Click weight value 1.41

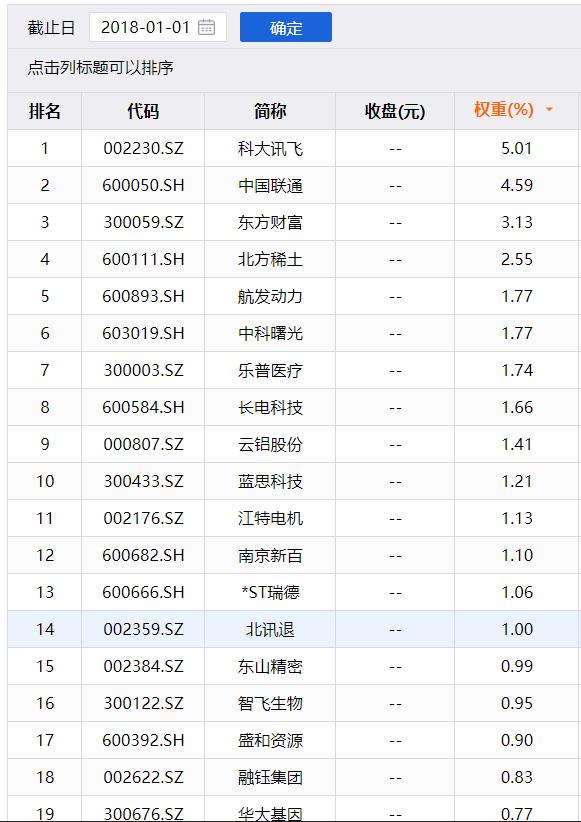517,444
